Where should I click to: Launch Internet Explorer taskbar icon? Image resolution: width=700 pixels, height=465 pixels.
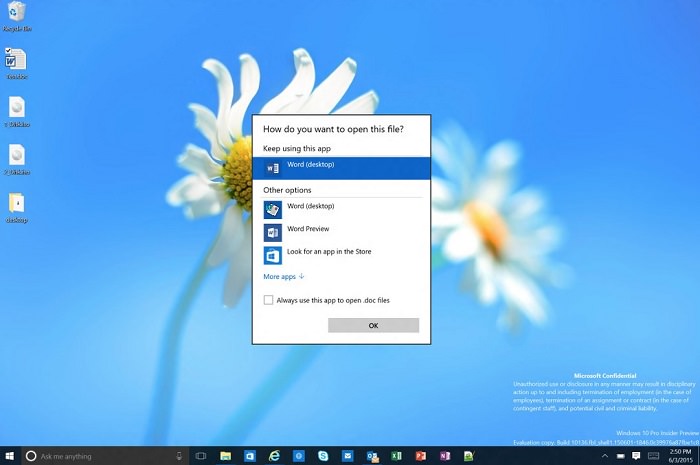[x=274, y=456]
